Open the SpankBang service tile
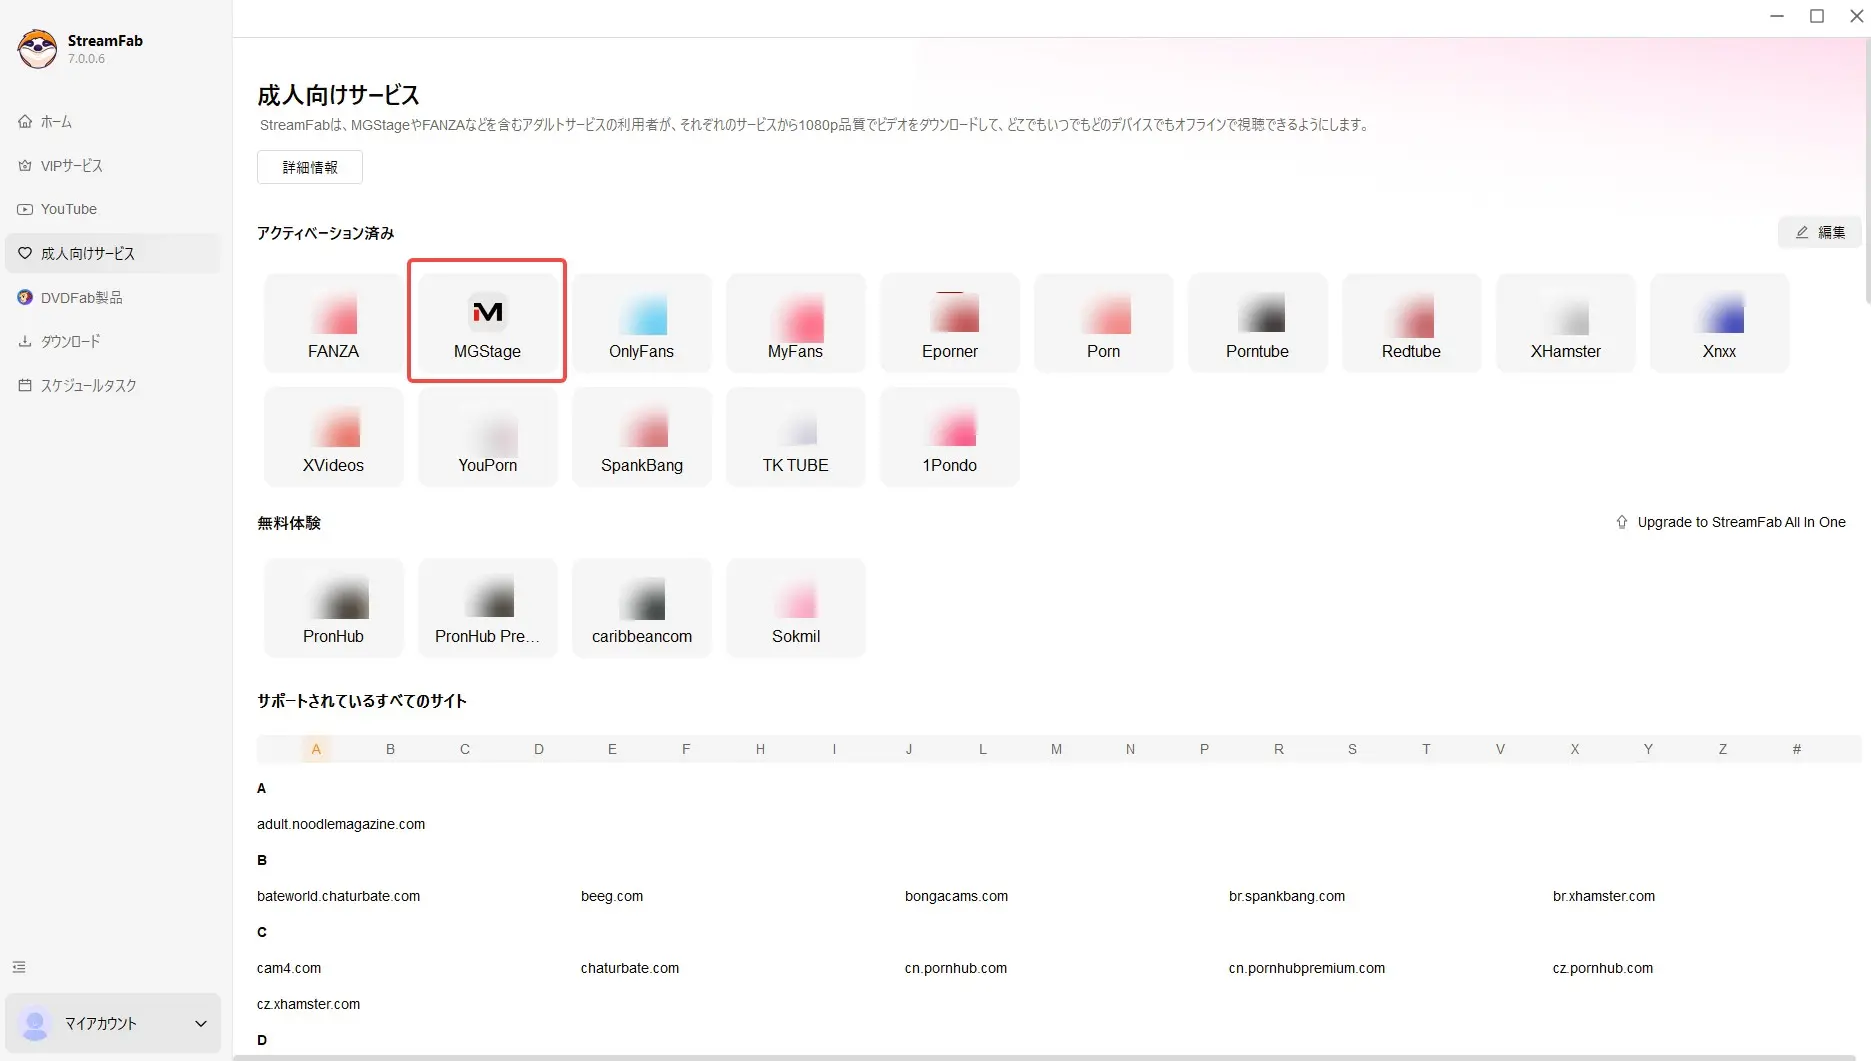The image size is (1871, 1061). coord(641,437)
